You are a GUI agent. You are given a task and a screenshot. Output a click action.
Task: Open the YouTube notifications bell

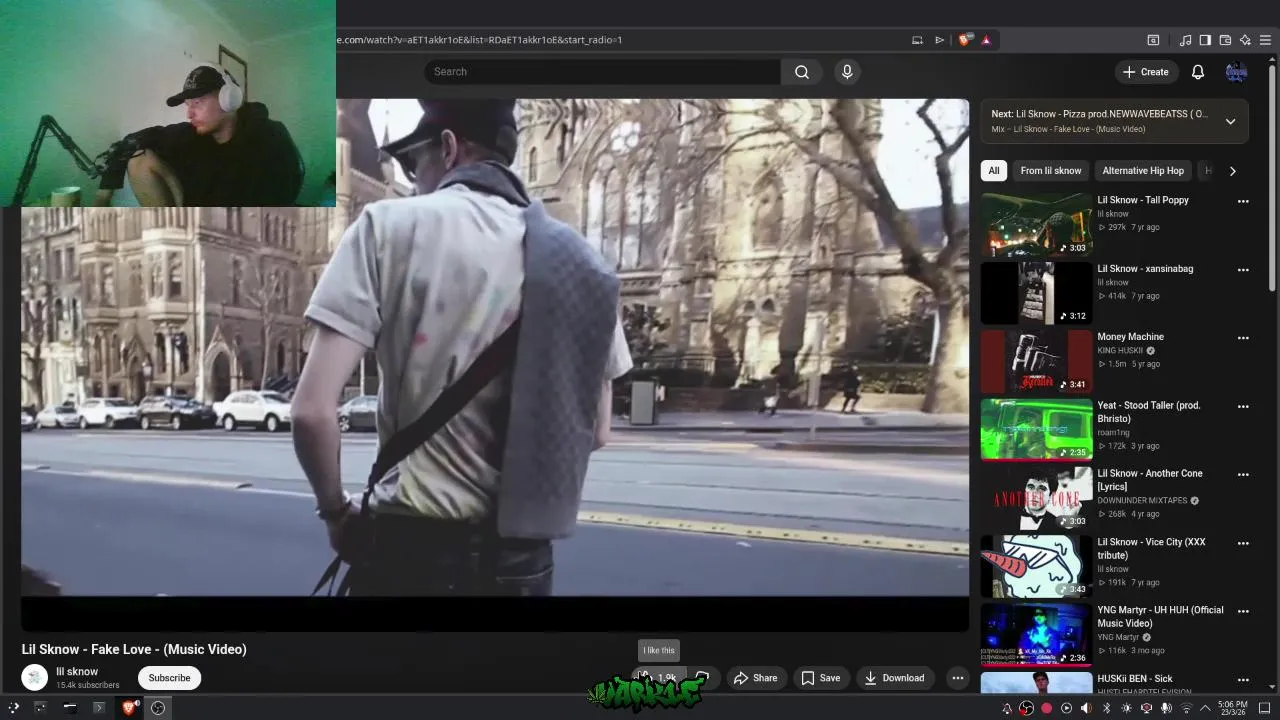(1198, 72)
